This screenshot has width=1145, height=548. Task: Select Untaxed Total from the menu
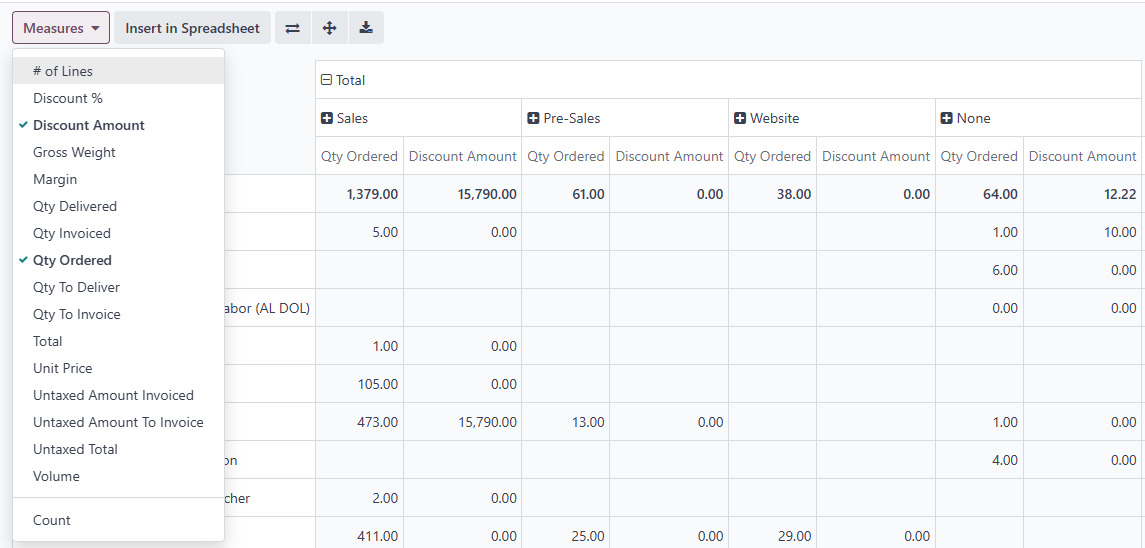coord(75,449)
